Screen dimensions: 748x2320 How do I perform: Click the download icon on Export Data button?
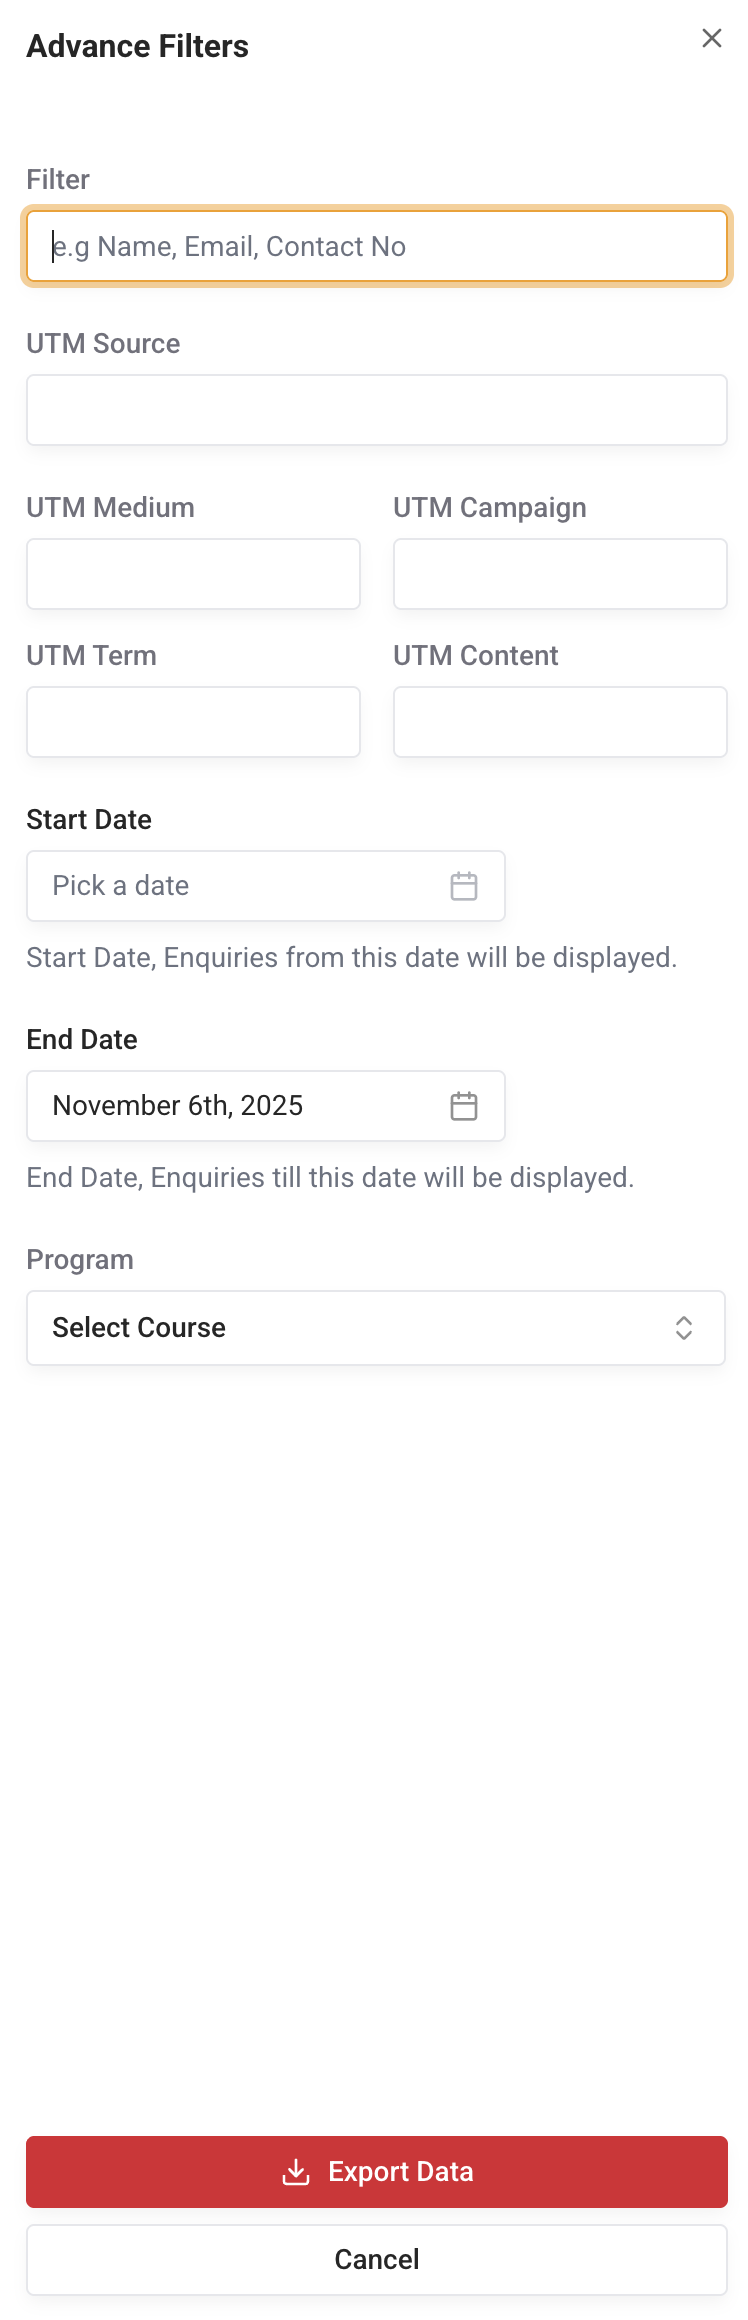coord(297,2172)
